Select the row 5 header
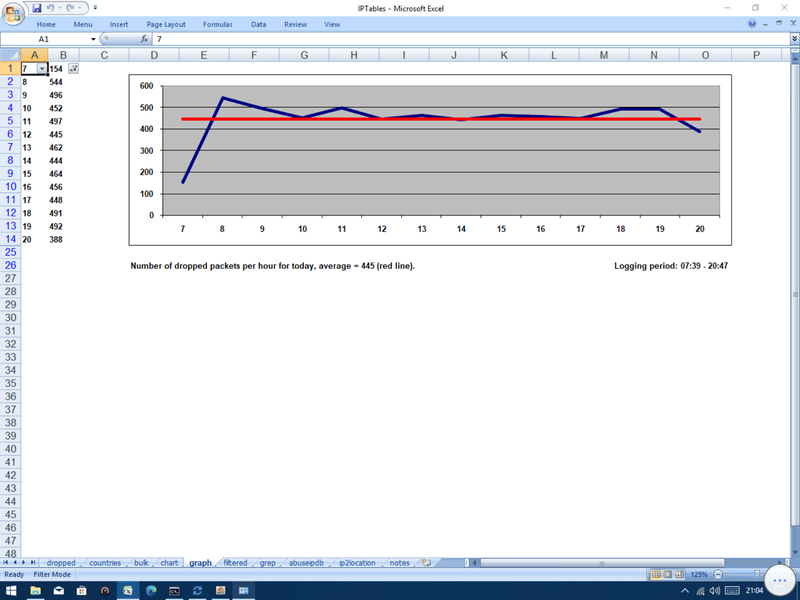Screen dimensions: 800x600 (x=10, y=121)
